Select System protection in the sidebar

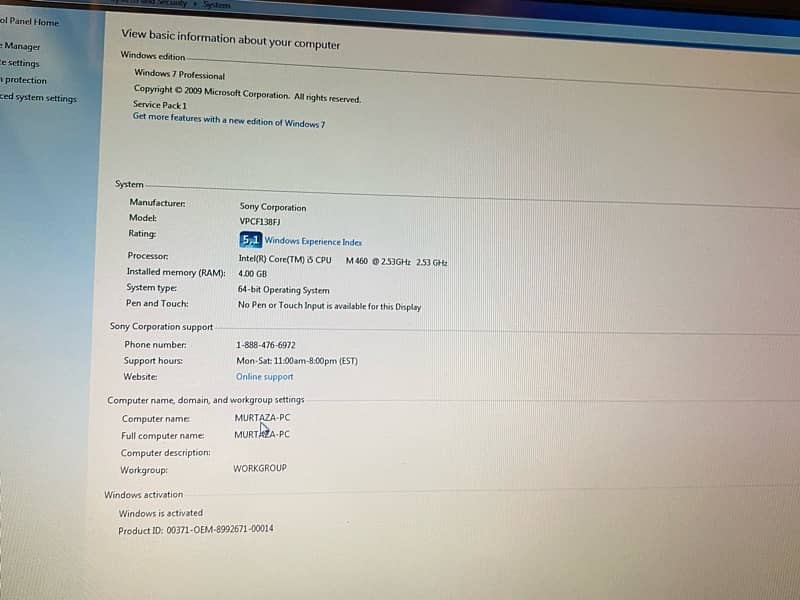tap(23, 80)
